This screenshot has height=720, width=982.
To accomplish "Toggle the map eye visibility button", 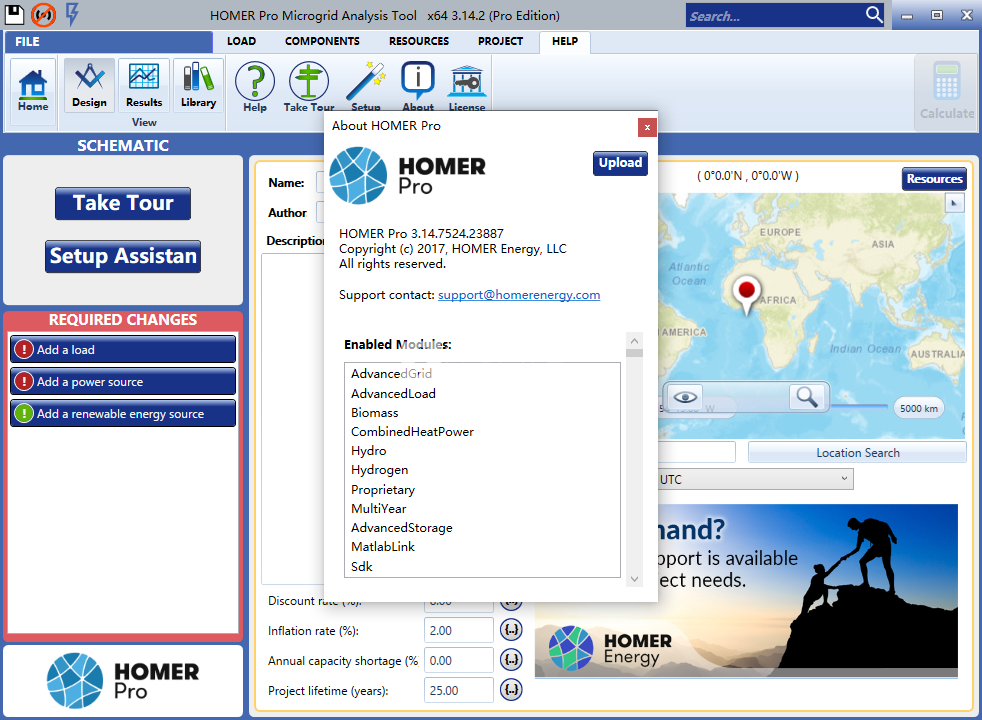I will tap(685, 397).
